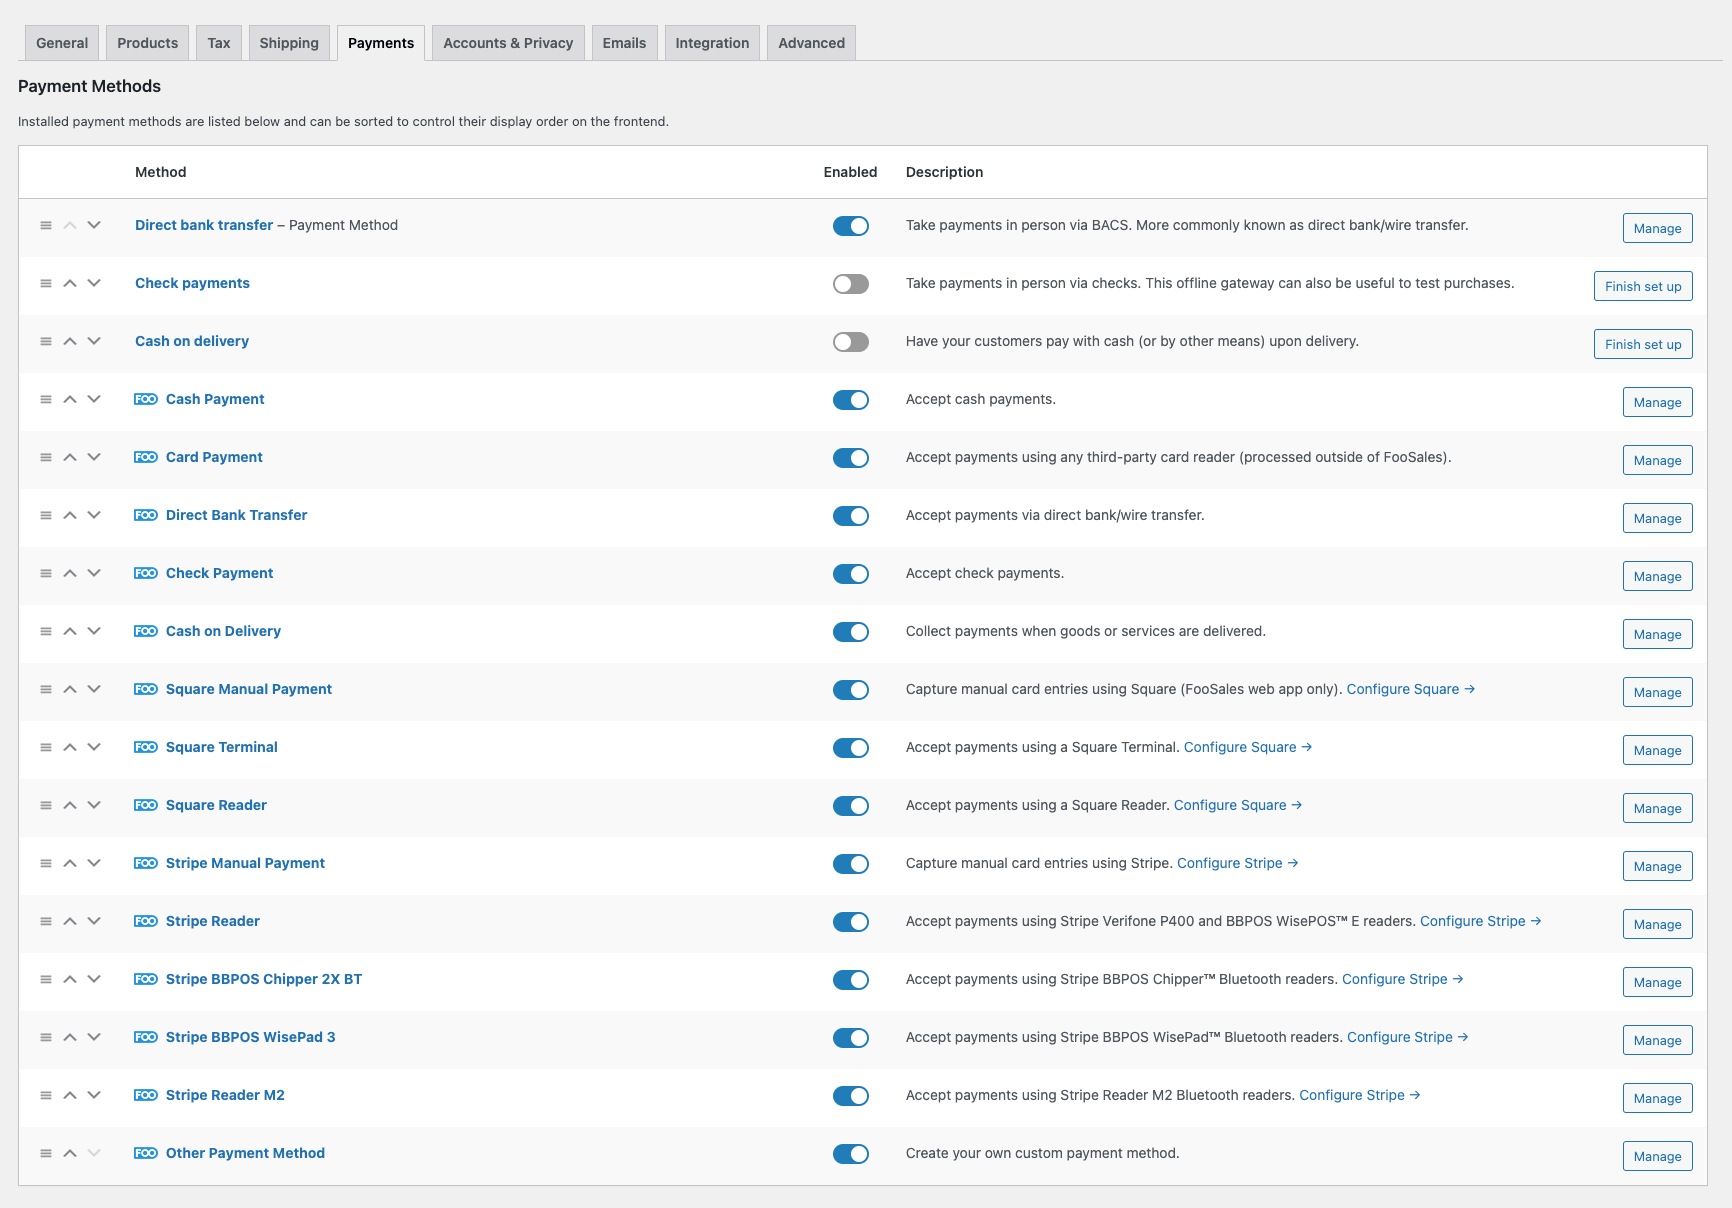
Task: Enable the Cash on delivery toggle
Action: 851,342
